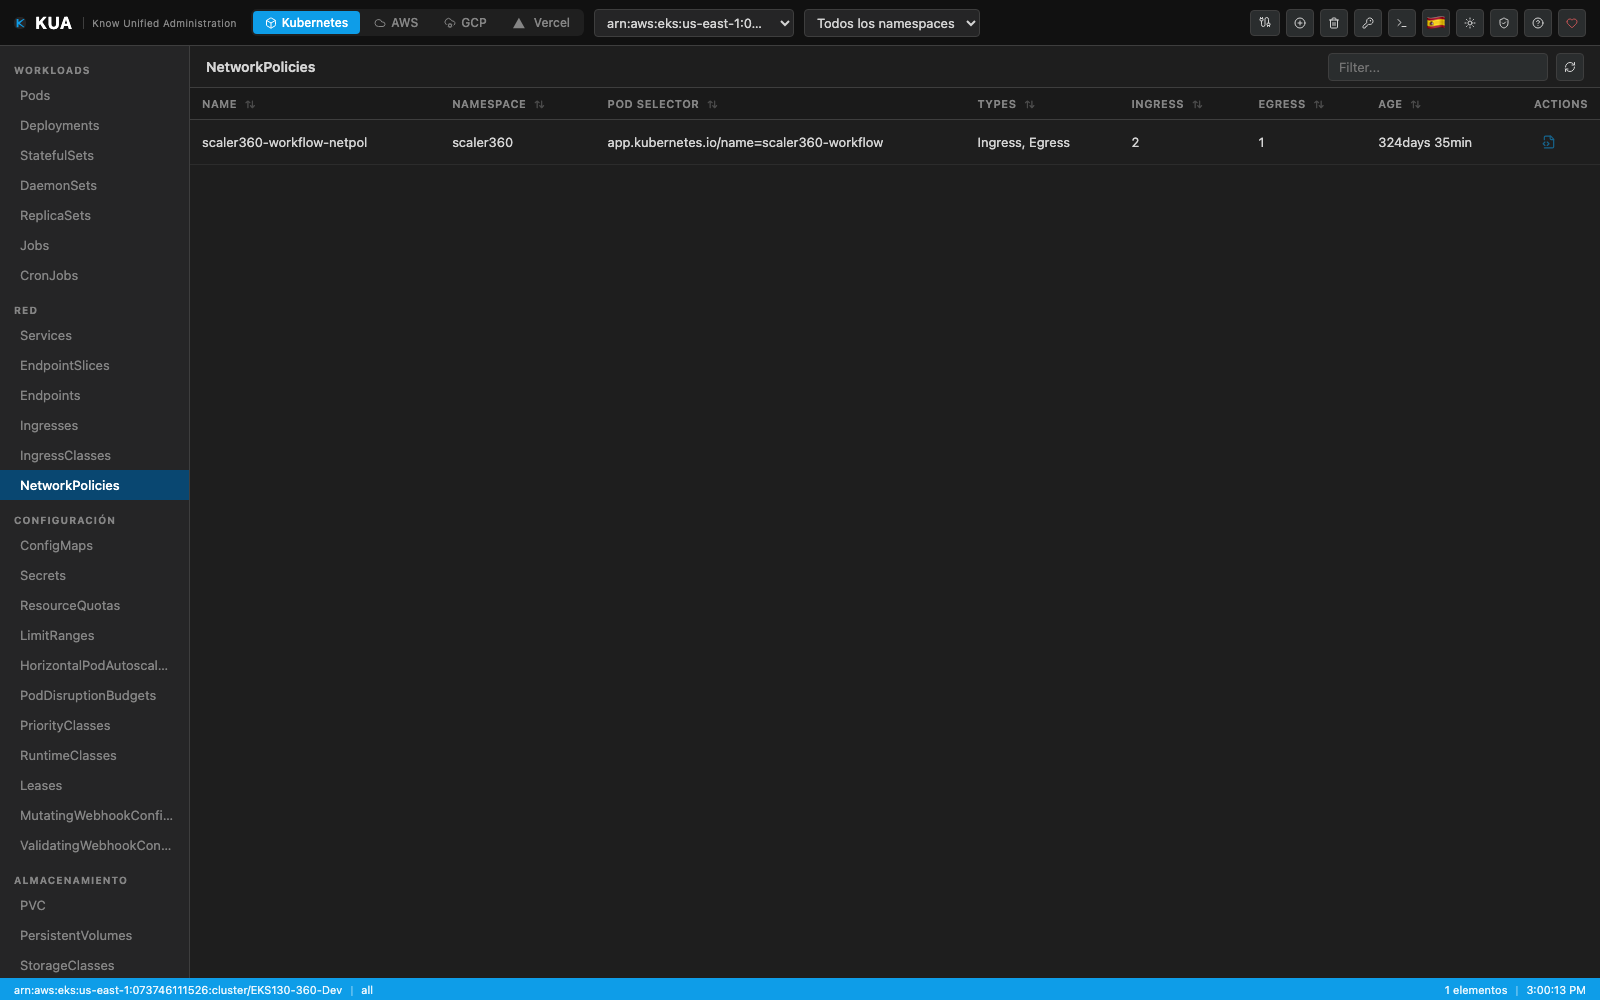Refresh the NetworkPolicies list
The image size is (1600, 1000).
[x=1569, y=67]
